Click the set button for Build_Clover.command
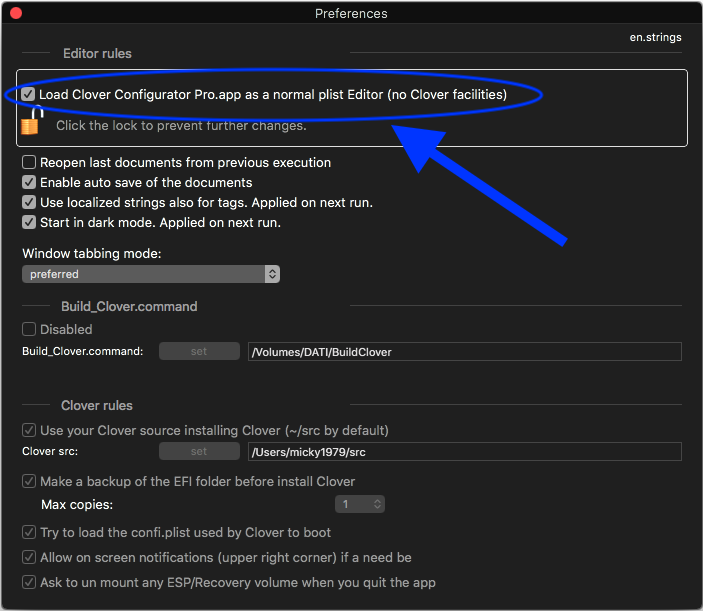This screenshot has width=703, height=611. point(199,351)
